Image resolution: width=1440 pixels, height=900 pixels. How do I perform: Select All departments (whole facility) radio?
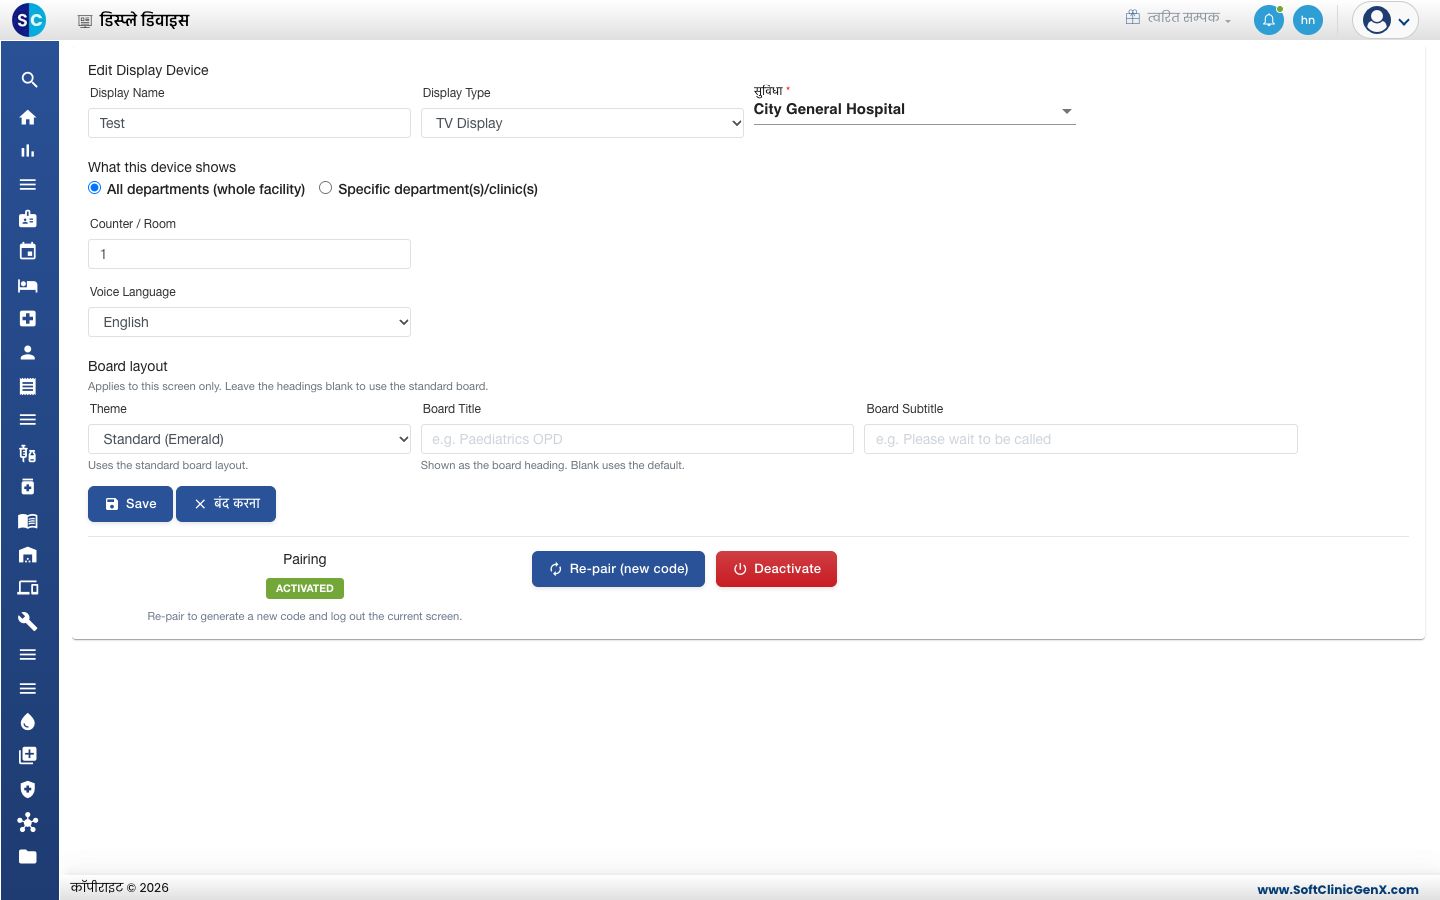pos(95,188)
